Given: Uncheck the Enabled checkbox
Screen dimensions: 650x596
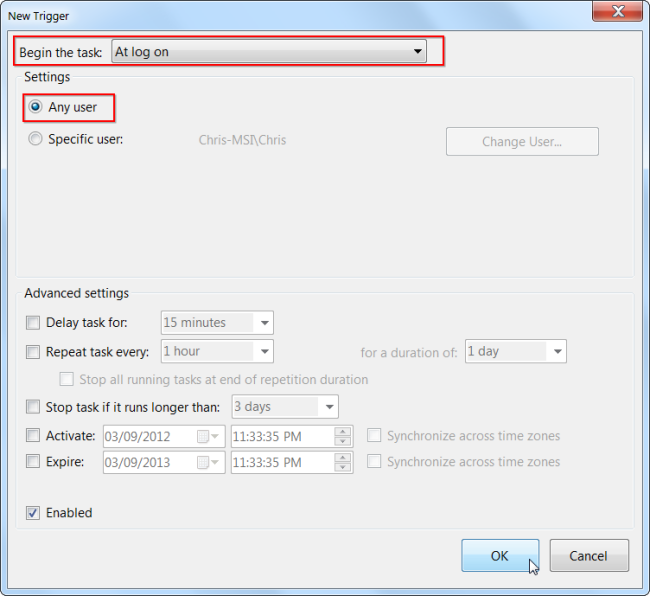Looking at the screenshot, I should coord(33,513).
